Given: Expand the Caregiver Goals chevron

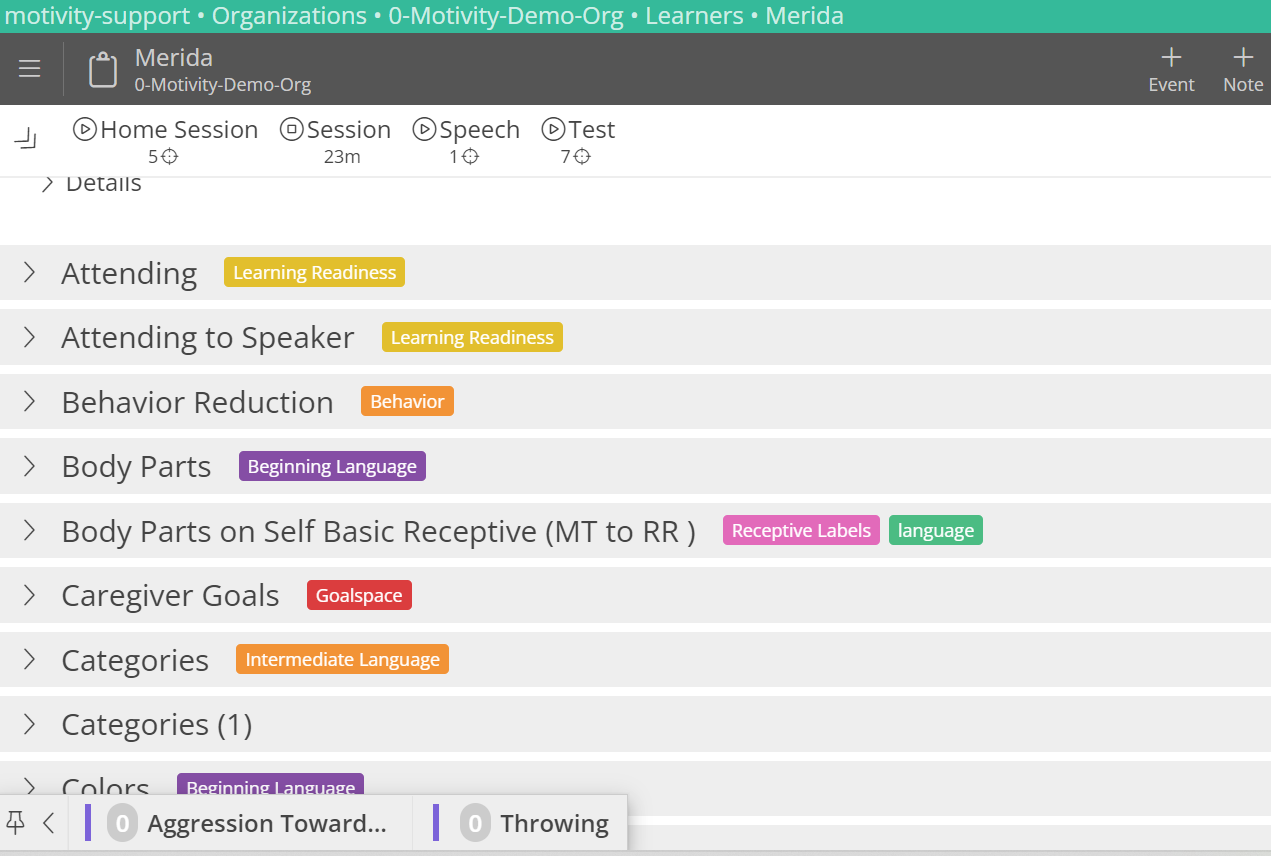Looking at the screenshot, I should coord(29,595).
